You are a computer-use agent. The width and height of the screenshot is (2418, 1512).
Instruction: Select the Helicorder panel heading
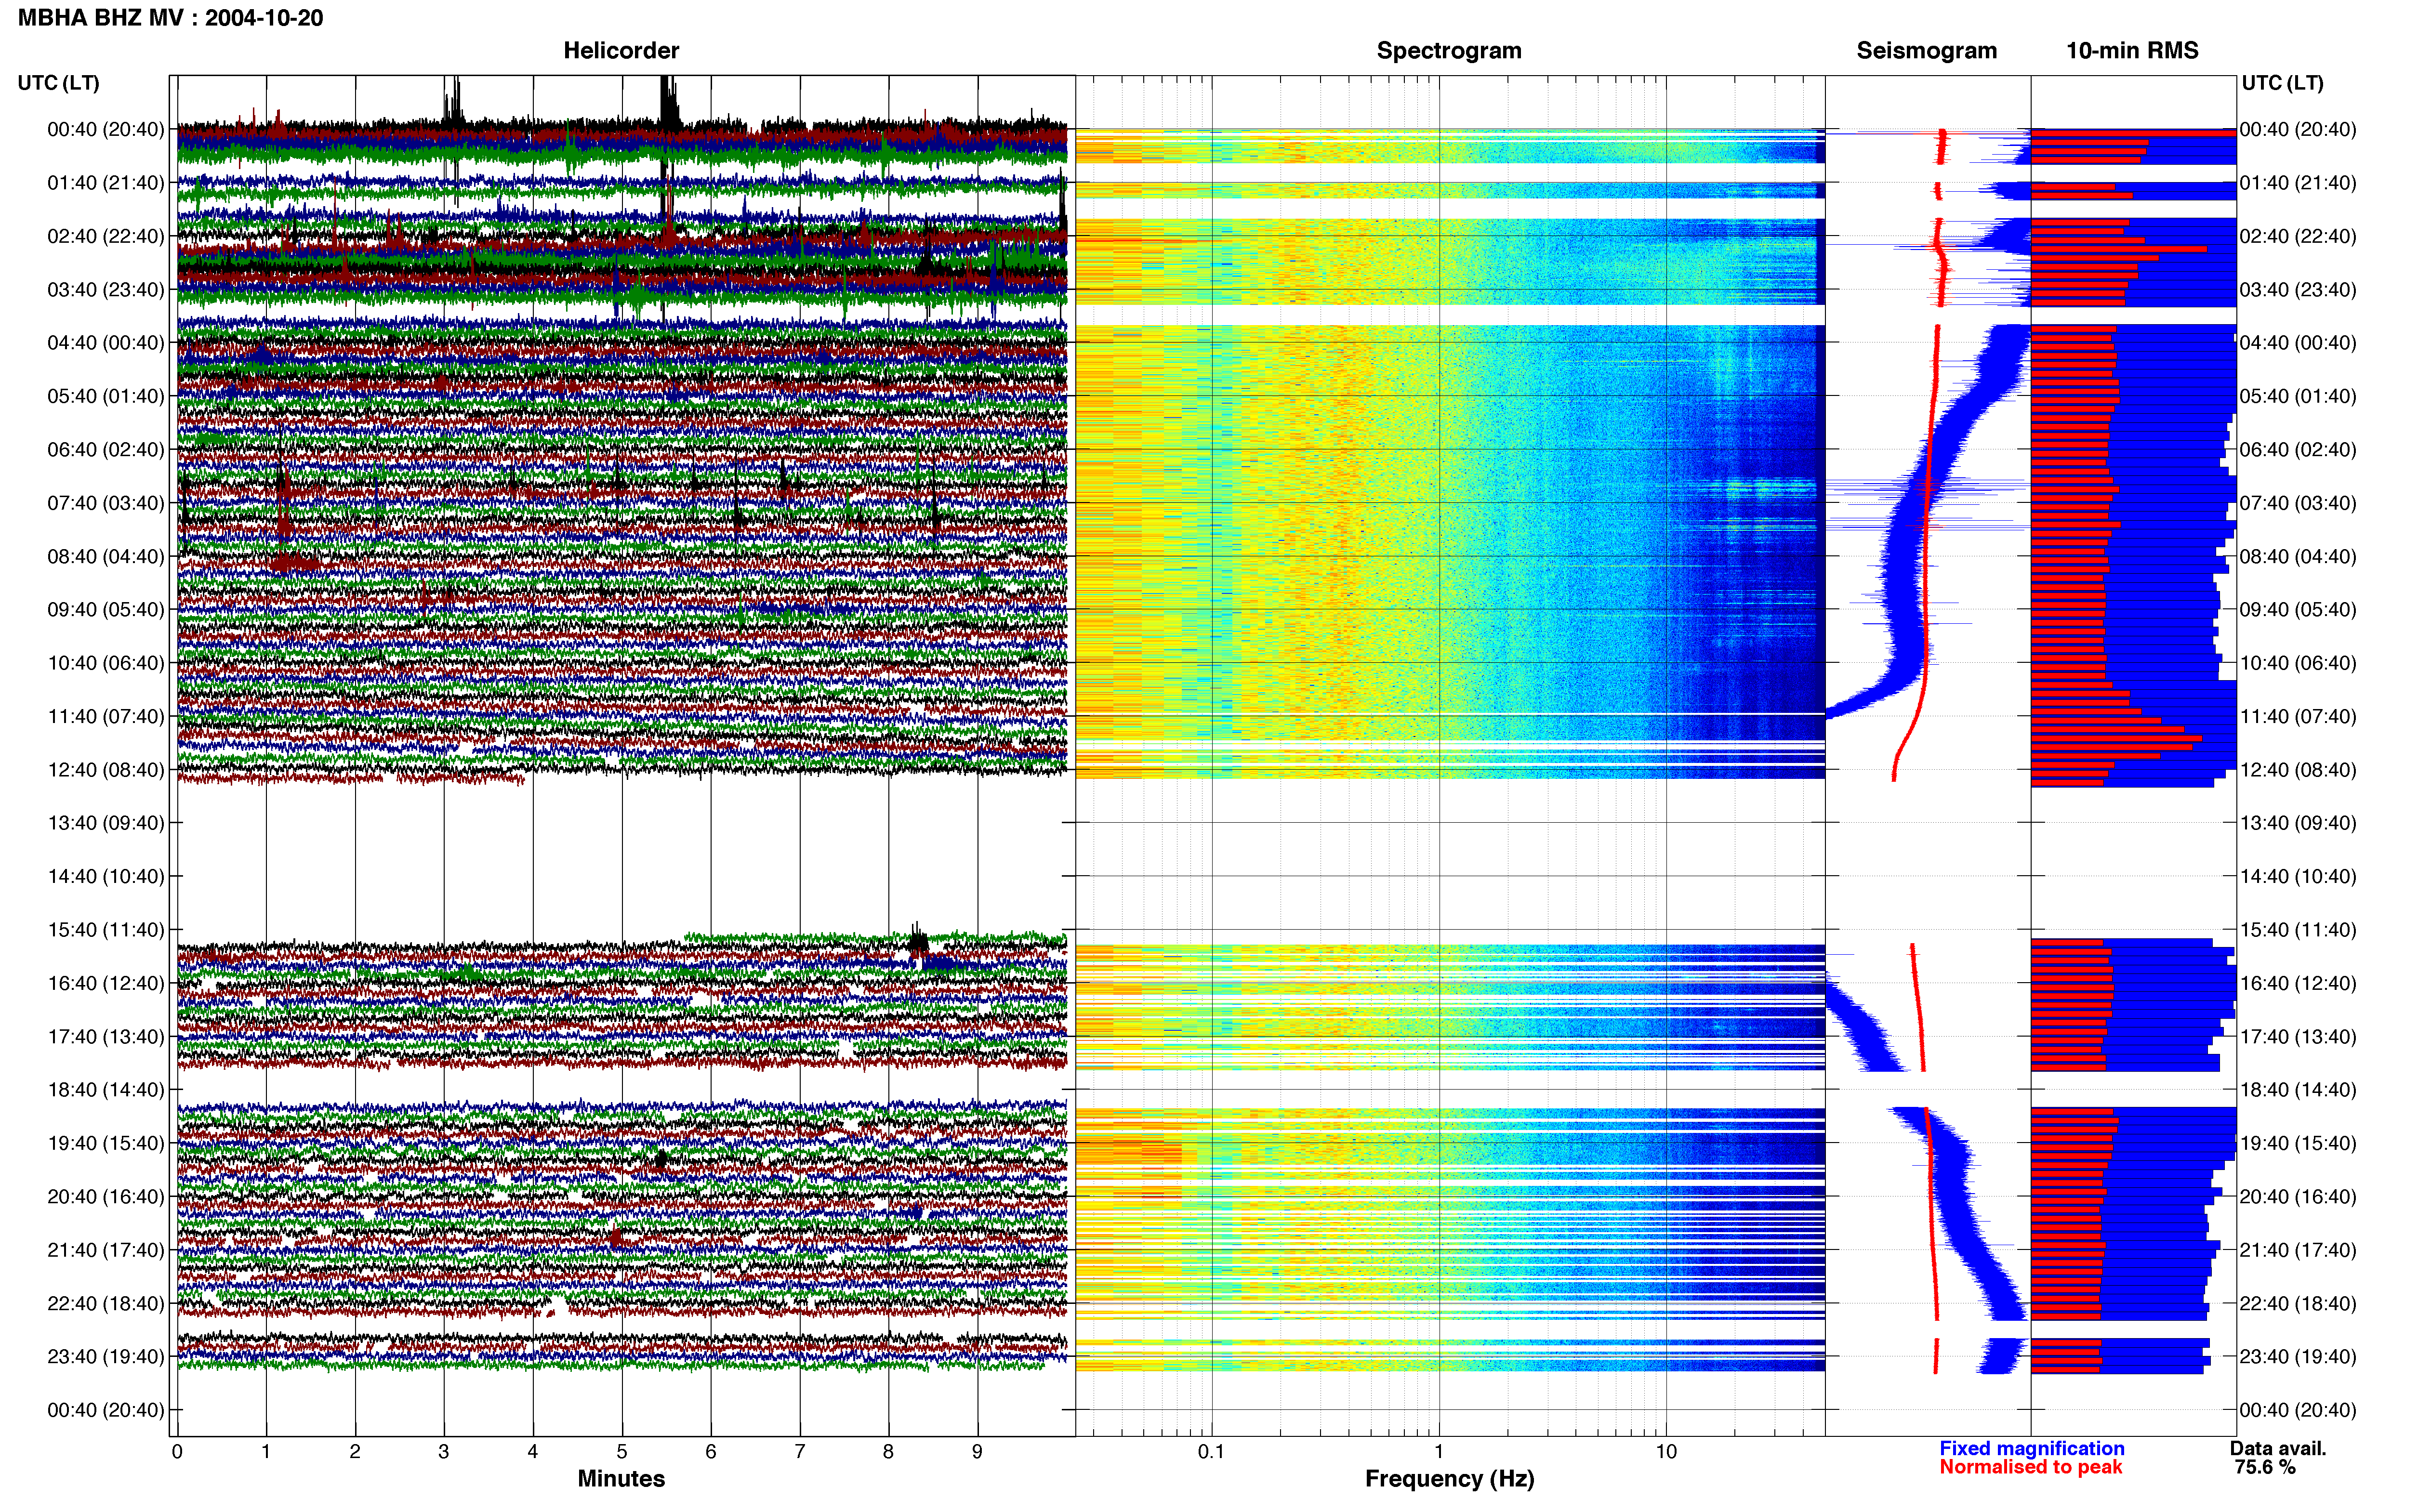click(x=621, y=50)
